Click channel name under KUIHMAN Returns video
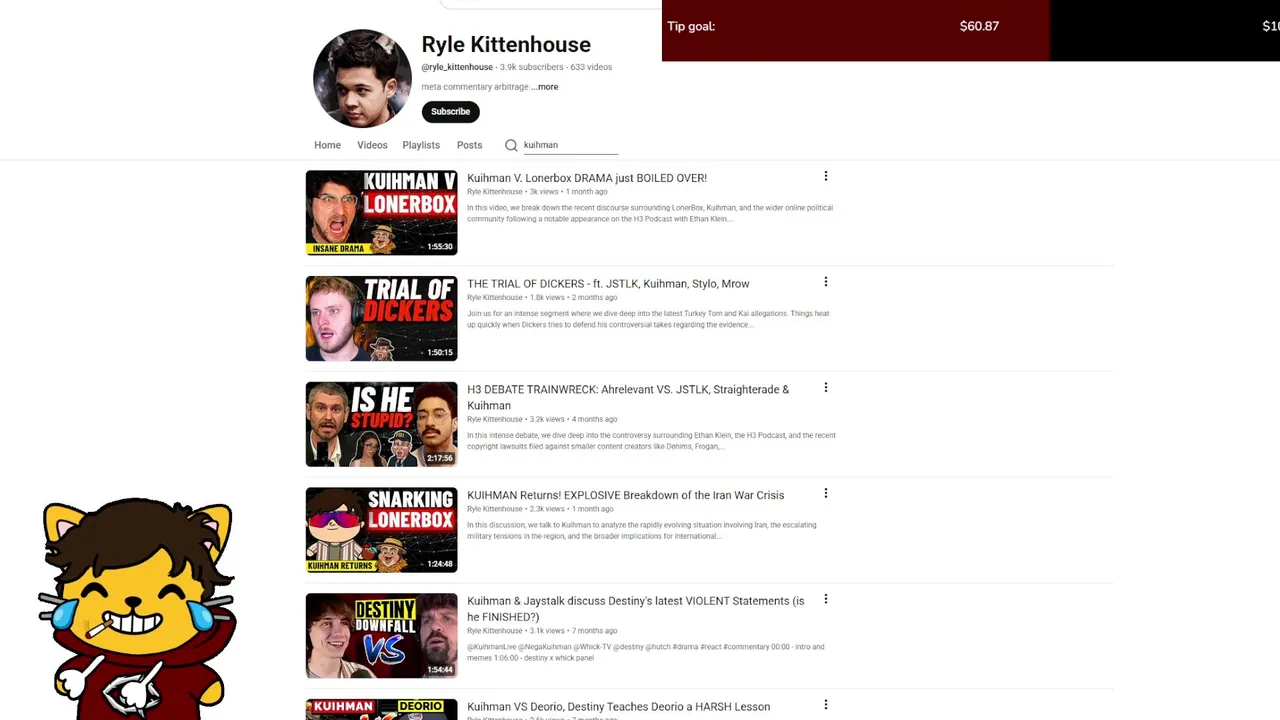Screen dimensions: 1280x720 tap(495, 509)
